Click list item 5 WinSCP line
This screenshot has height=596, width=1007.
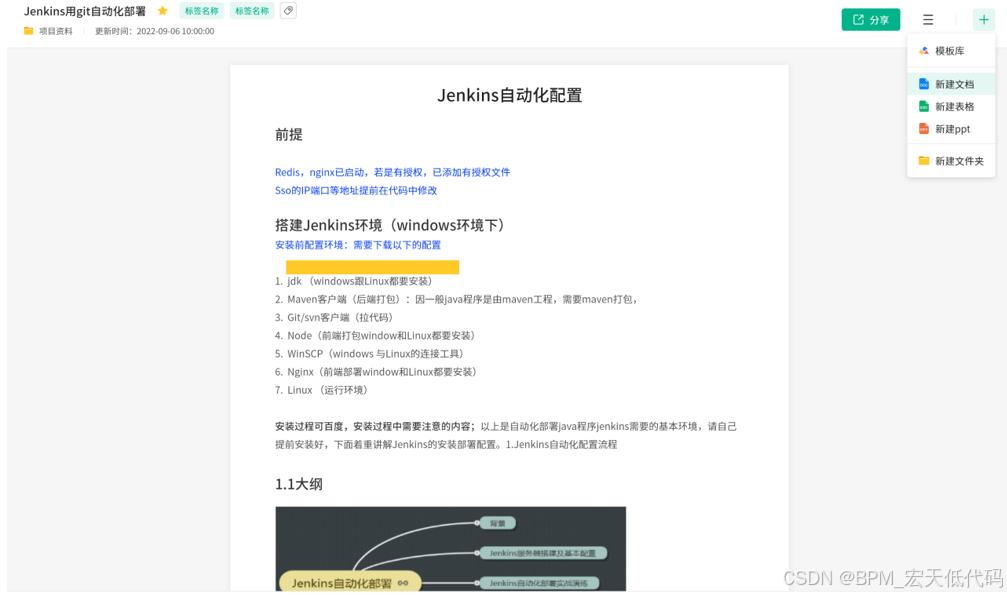click(371, 353)
